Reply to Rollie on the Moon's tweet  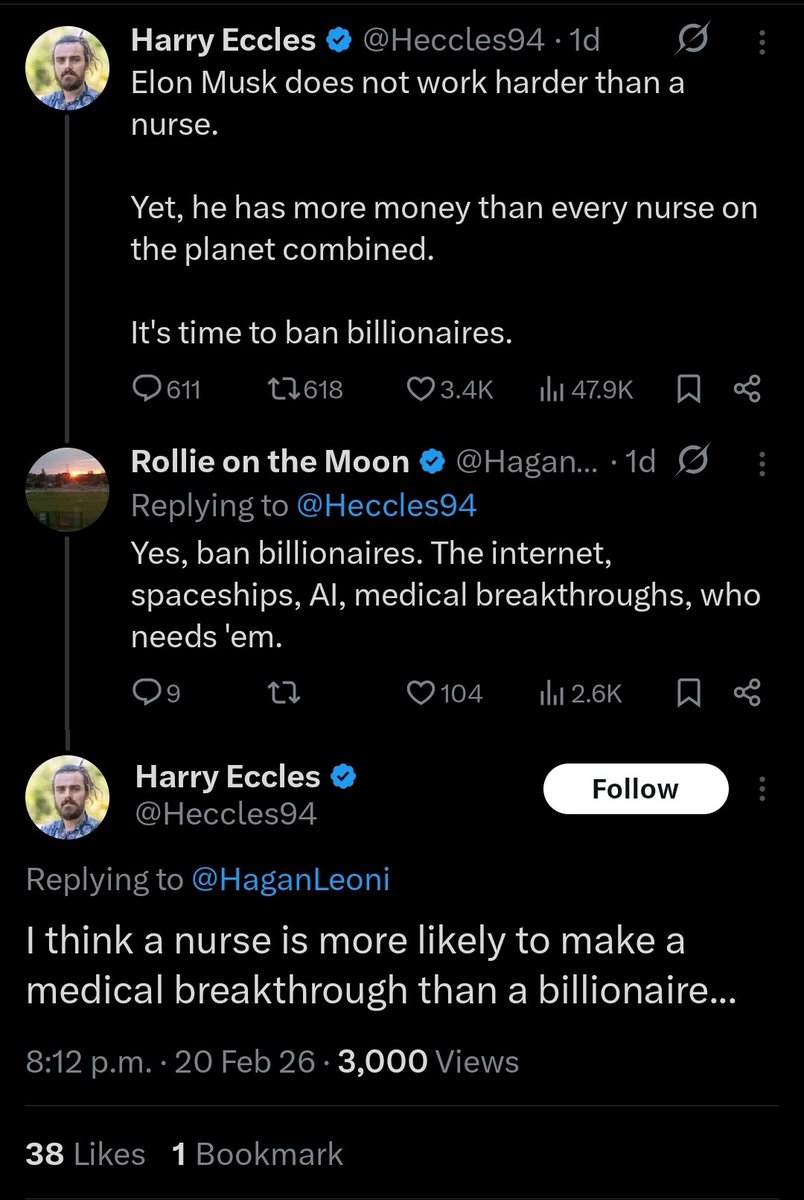click(147, 692)
